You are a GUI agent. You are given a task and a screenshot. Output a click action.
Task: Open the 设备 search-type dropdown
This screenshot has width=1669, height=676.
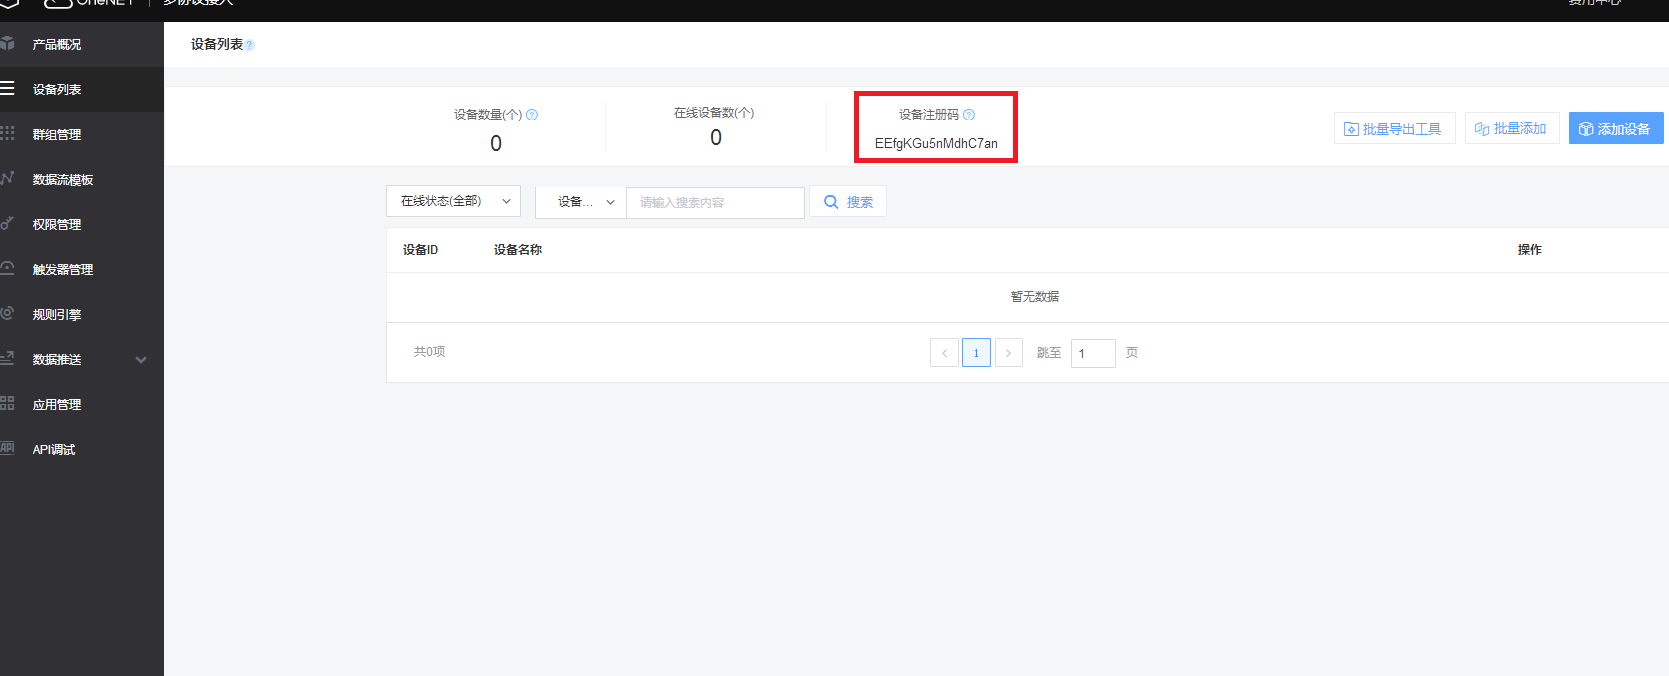click(x=581, y=202)
